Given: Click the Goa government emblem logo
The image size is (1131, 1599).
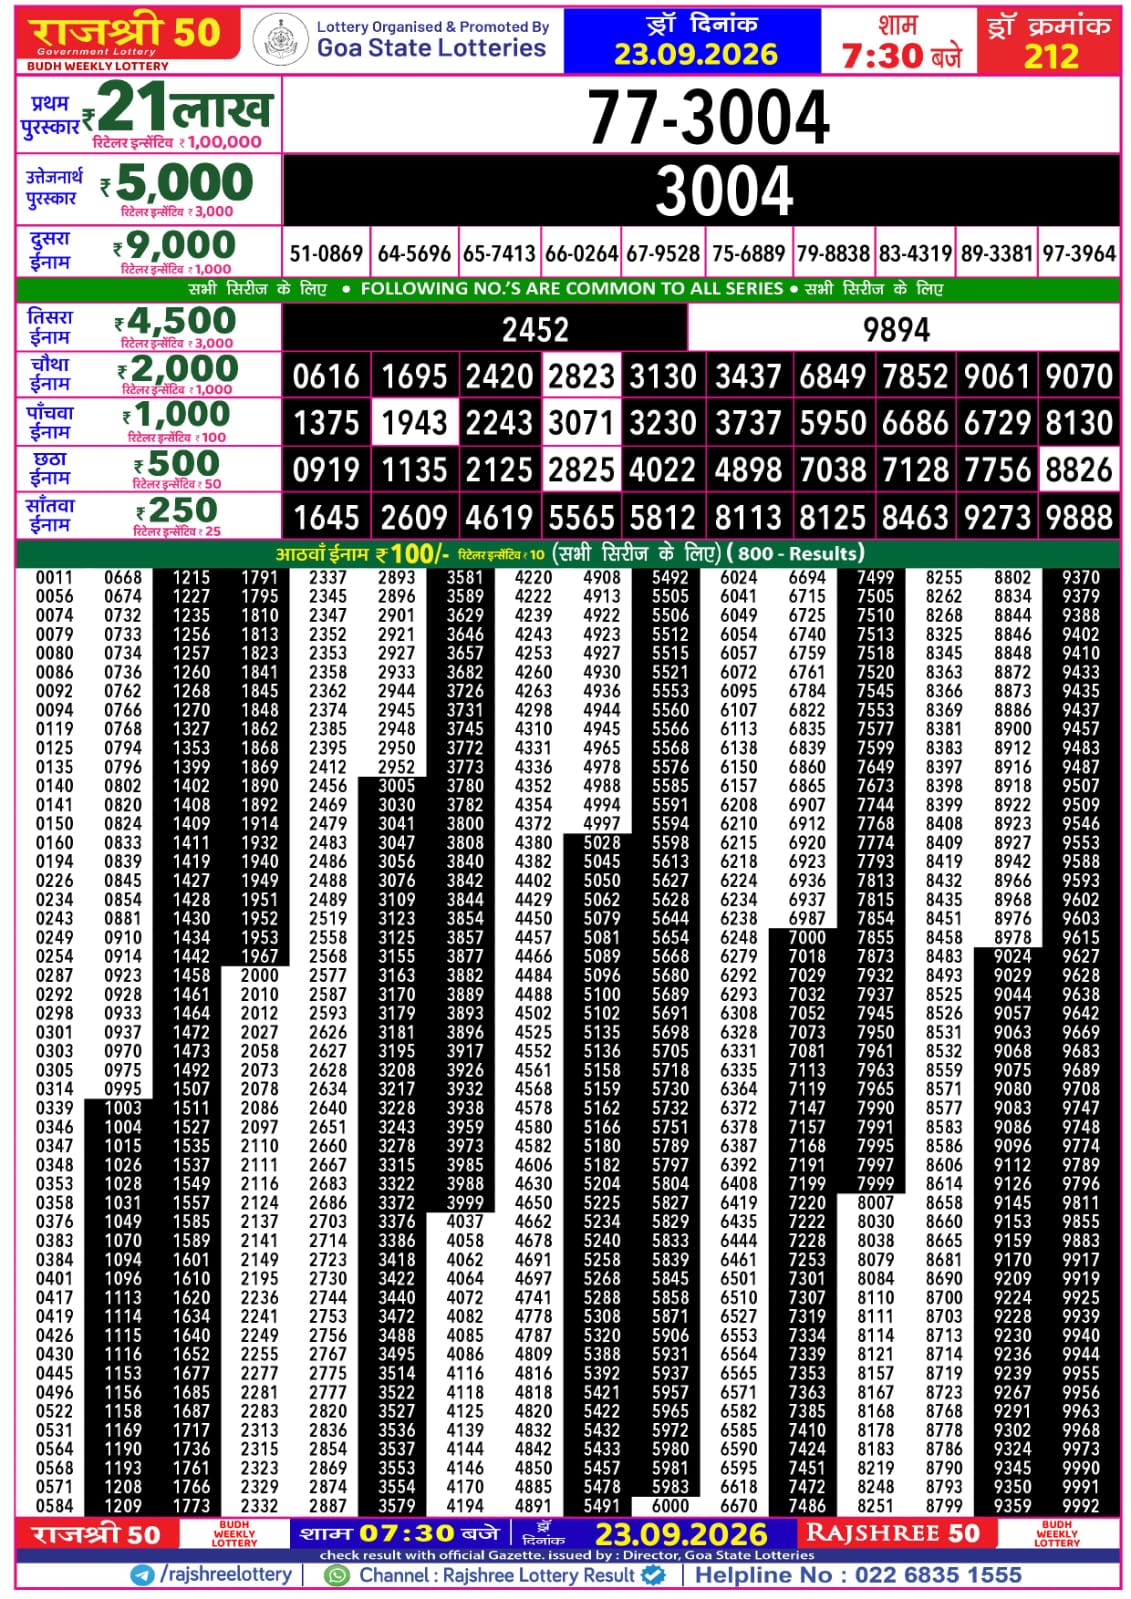Looking at the screenshot, I should [x=279, y=40].
